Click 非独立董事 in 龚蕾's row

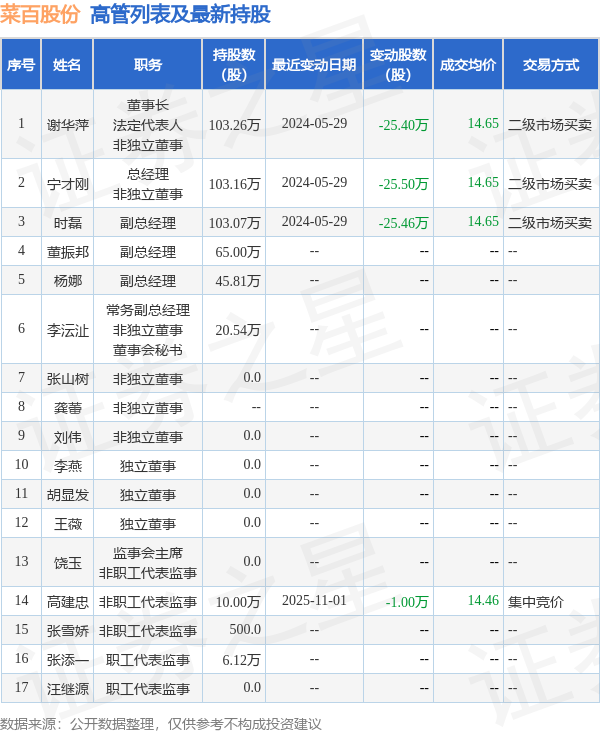click(148, 408)
